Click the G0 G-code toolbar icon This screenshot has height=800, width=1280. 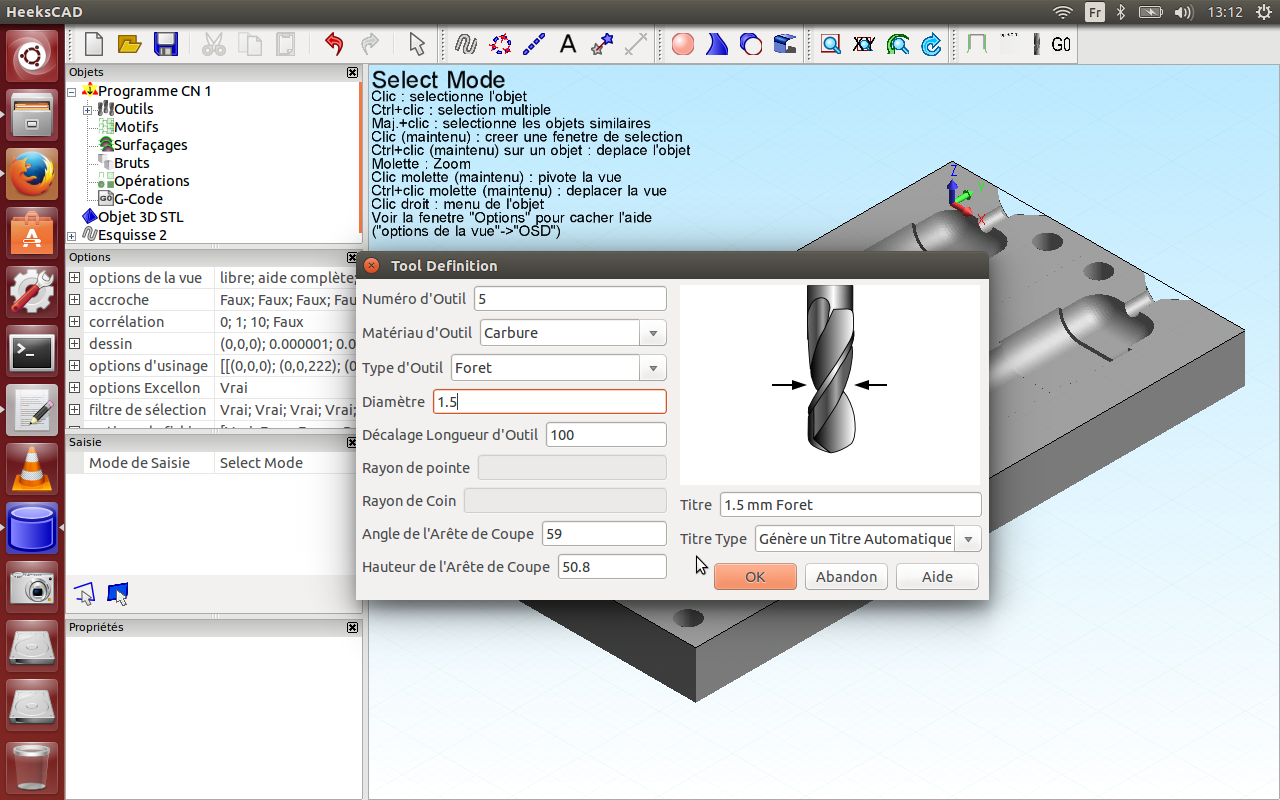pos(1061,44)
